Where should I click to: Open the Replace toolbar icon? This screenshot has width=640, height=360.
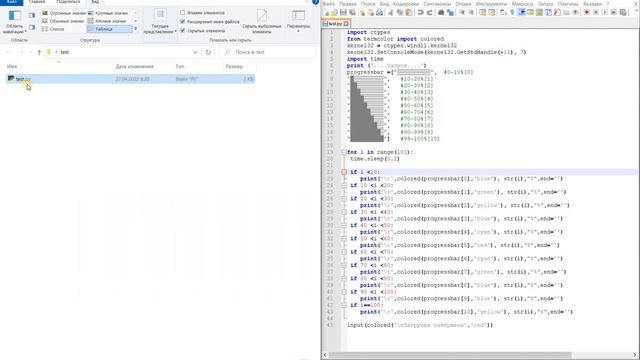pyautogui.click(x=450, y=12)
